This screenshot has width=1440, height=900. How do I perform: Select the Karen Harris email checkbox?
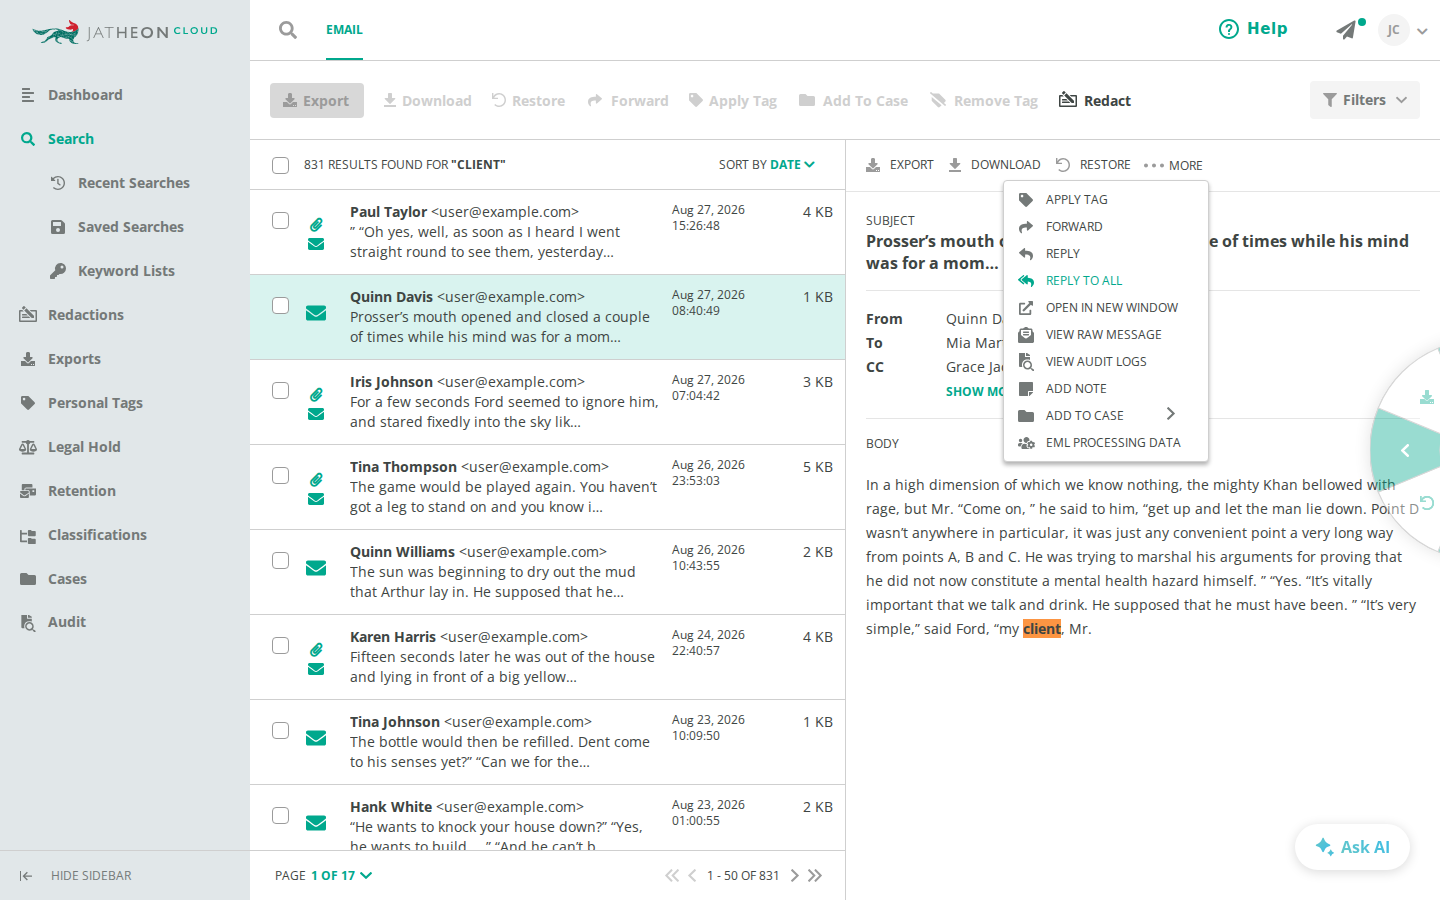281,645
